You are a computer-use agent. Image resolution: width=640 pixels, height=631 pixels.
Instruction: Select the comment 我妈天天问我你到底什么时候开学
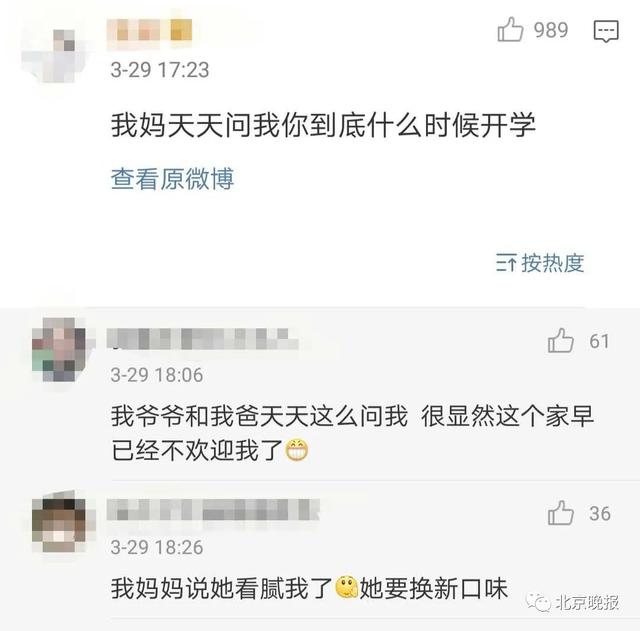[323, 124]
